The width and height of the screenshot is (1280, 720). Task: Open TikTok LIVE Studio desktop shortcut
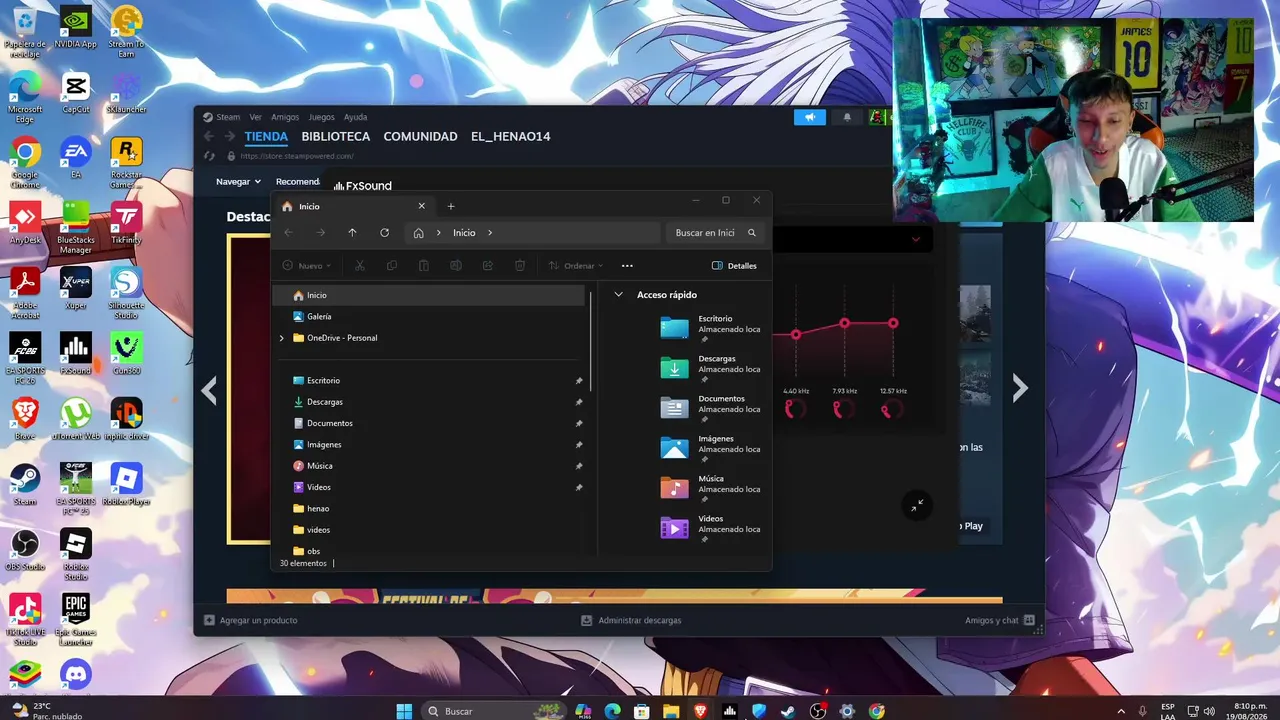(25, 619)
